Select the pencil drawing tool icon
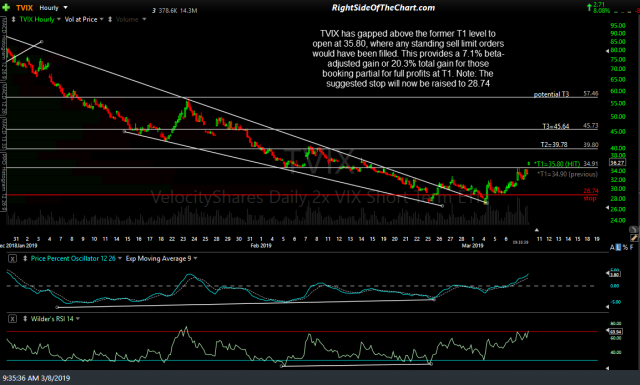This screenshot has height=385, width=640. 633,237
